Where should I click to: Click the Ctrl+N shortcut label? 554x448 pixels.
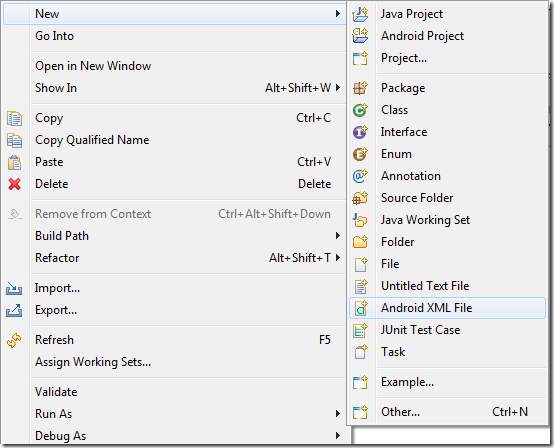pyautogui.click(x=510, y=412)
